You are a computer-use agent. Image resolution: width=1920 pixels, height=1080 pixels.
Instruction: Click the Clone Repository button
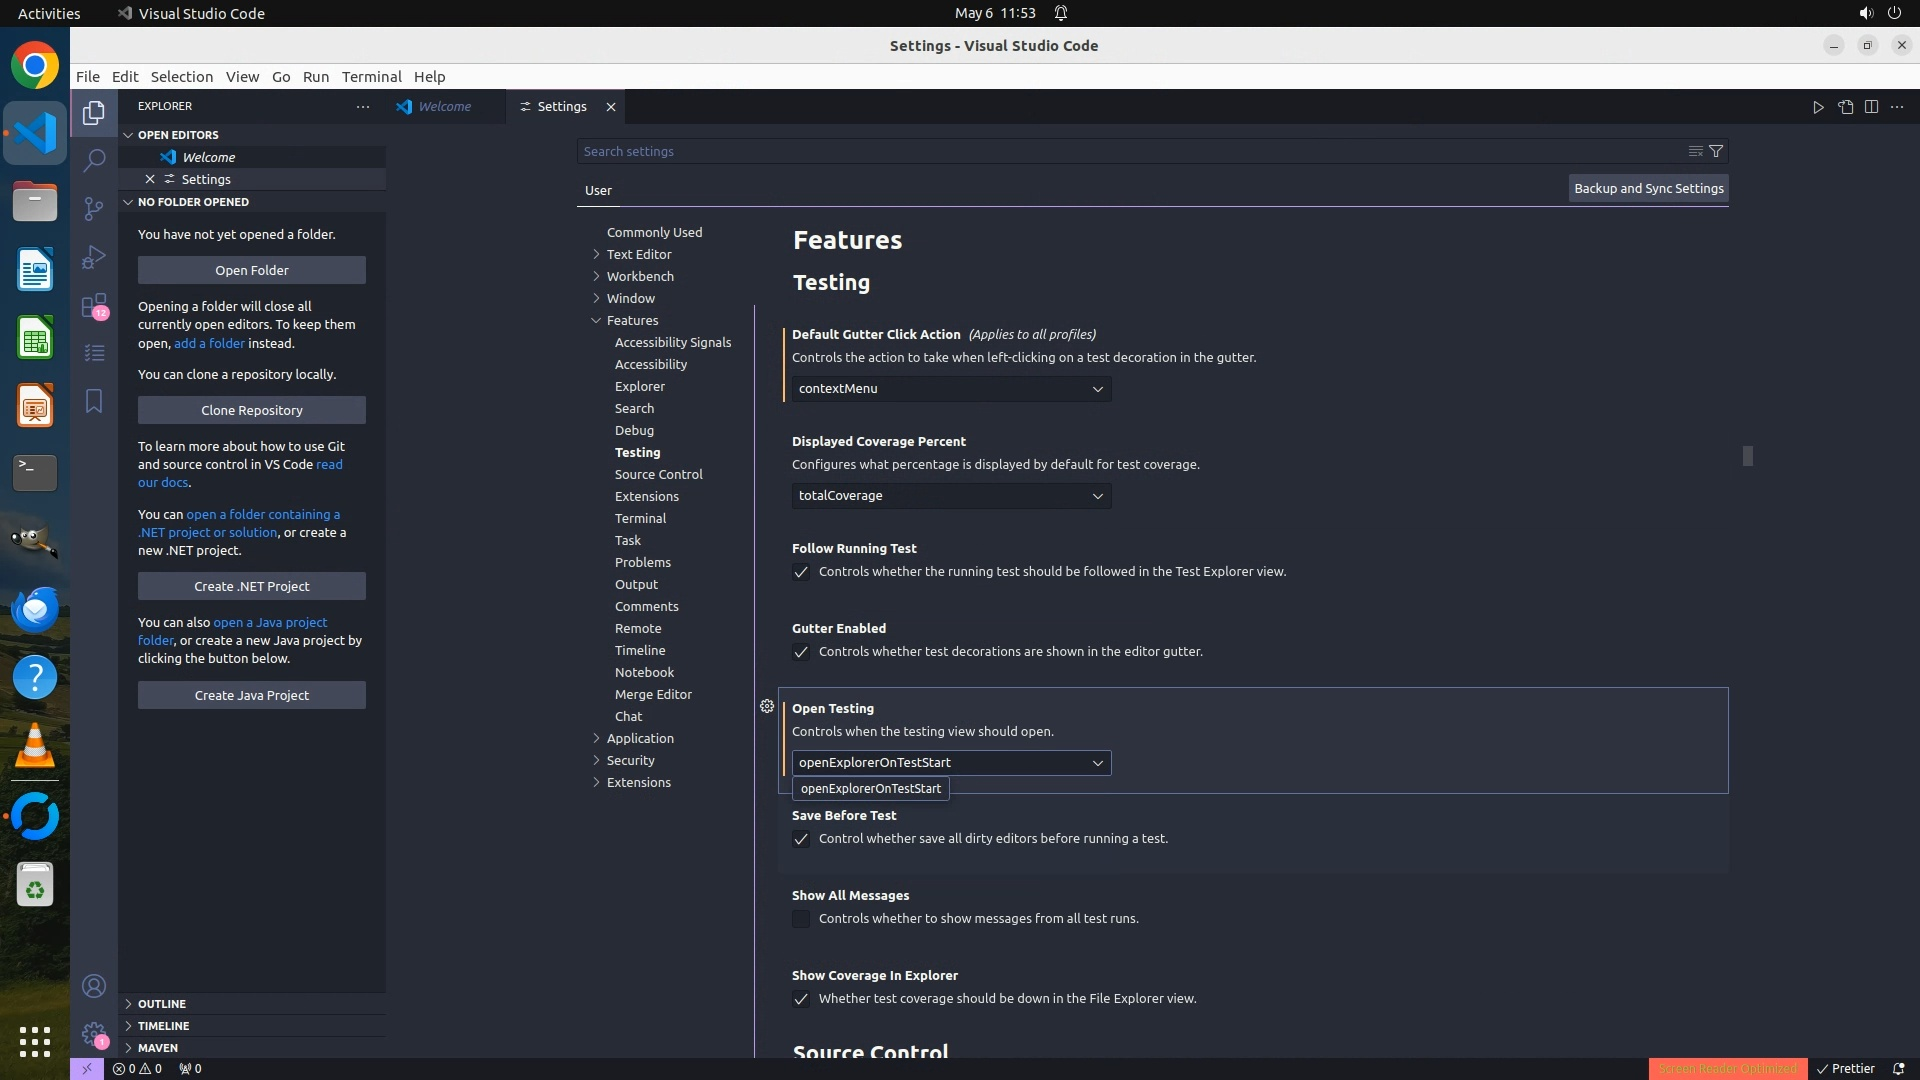pyautogui.click(x=252, y=410)
